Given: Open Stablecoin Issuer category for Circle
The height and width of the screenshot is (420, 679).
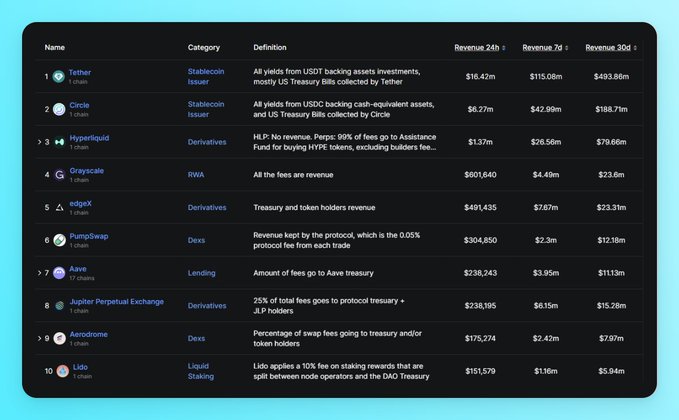Looking at the screenshot, I should click(206, 109).
